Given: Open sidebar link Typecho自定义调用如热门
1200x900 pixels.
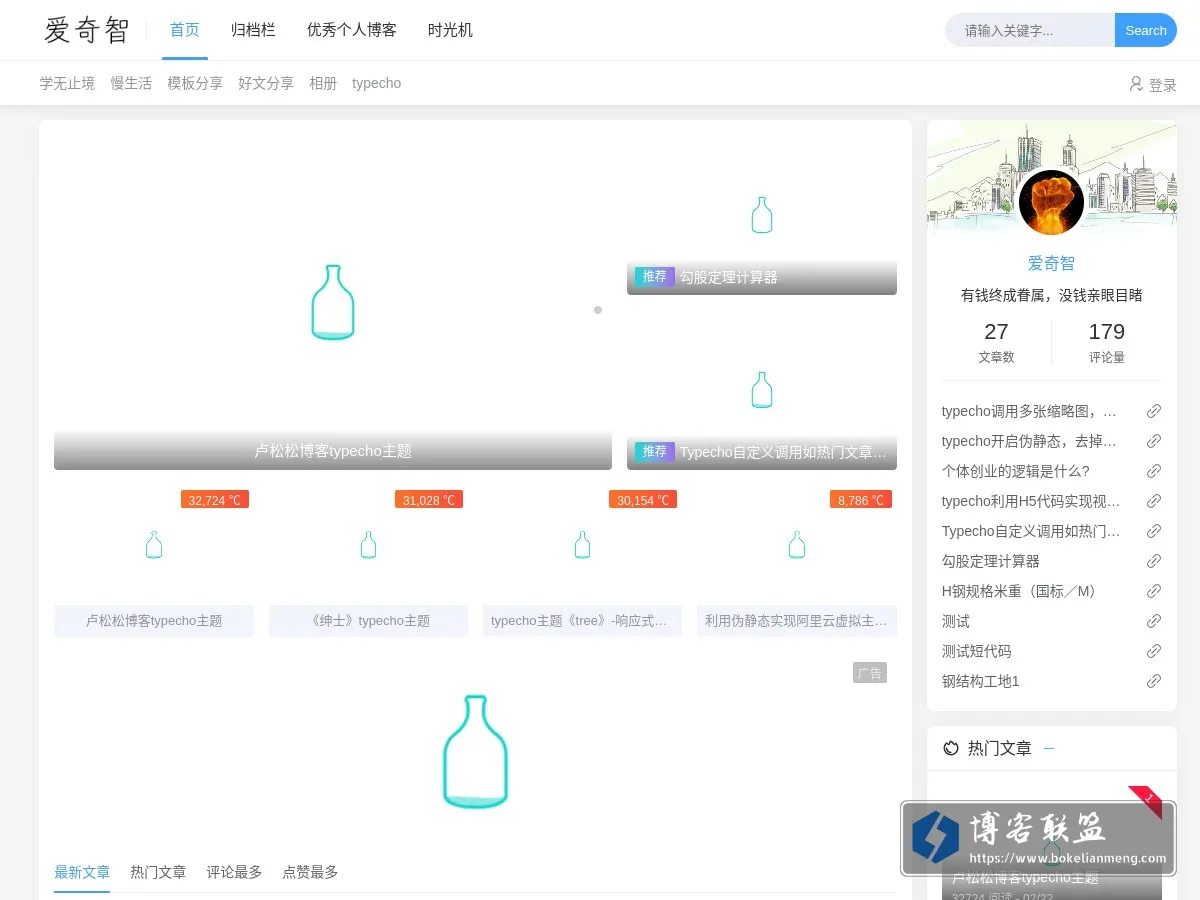Looking at the screenshot, I should pyautogui.click(x=1031, y=531).
